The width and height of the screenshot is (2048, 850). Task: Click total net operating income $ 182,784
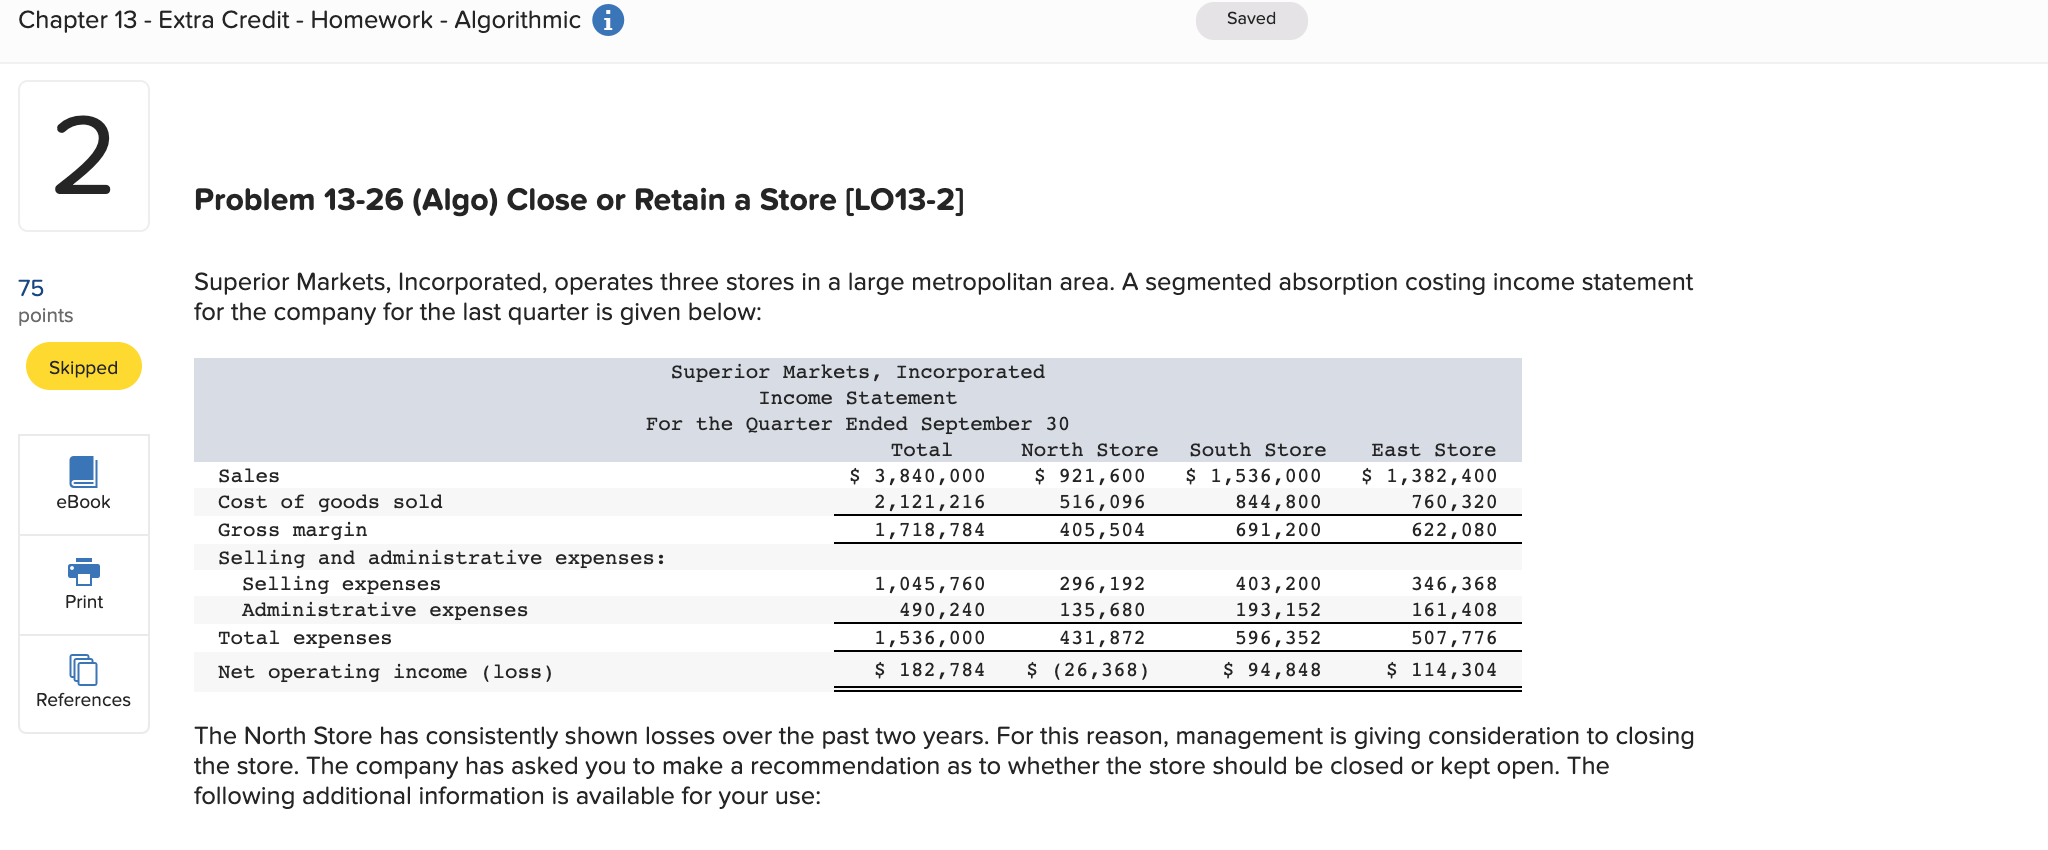930,670
